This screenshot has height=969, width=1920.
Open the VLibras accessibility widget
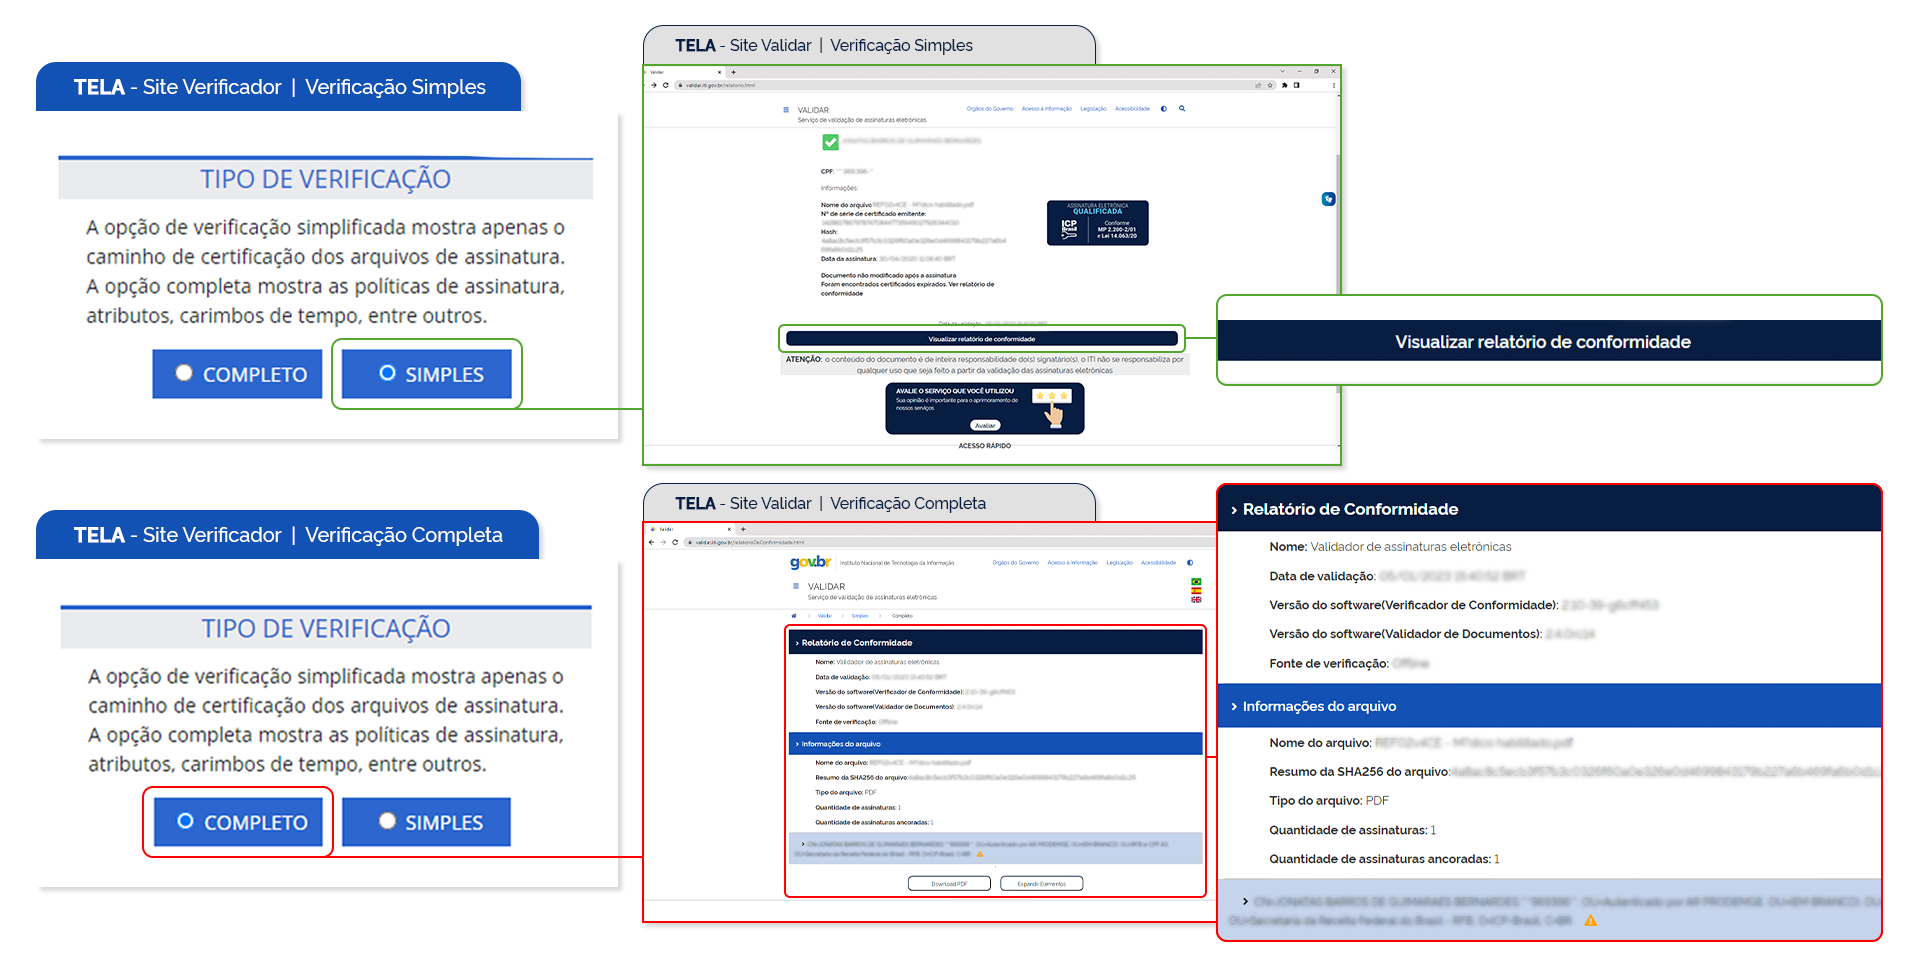point(1328,199)
